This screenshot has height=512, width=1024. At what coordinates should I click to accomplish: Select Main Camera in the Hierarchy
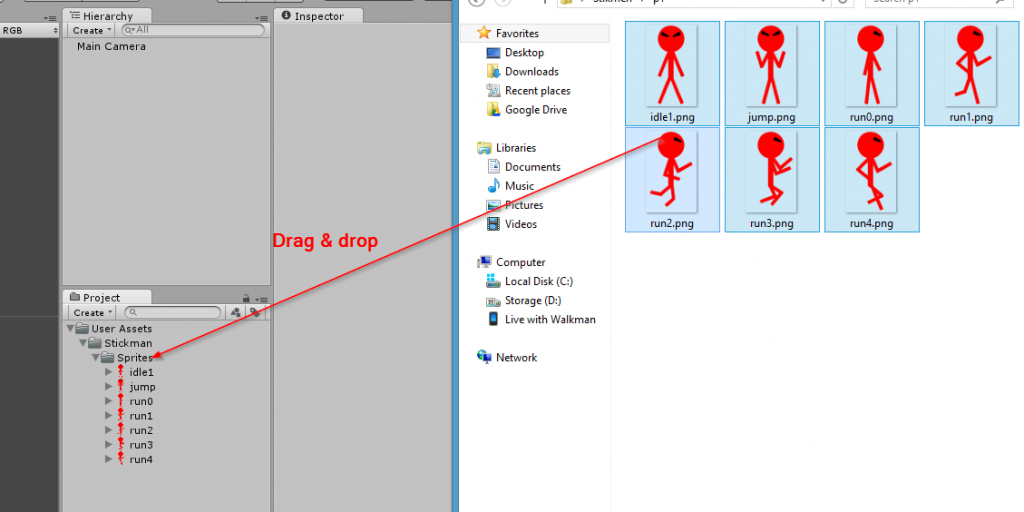pos(111,46)
